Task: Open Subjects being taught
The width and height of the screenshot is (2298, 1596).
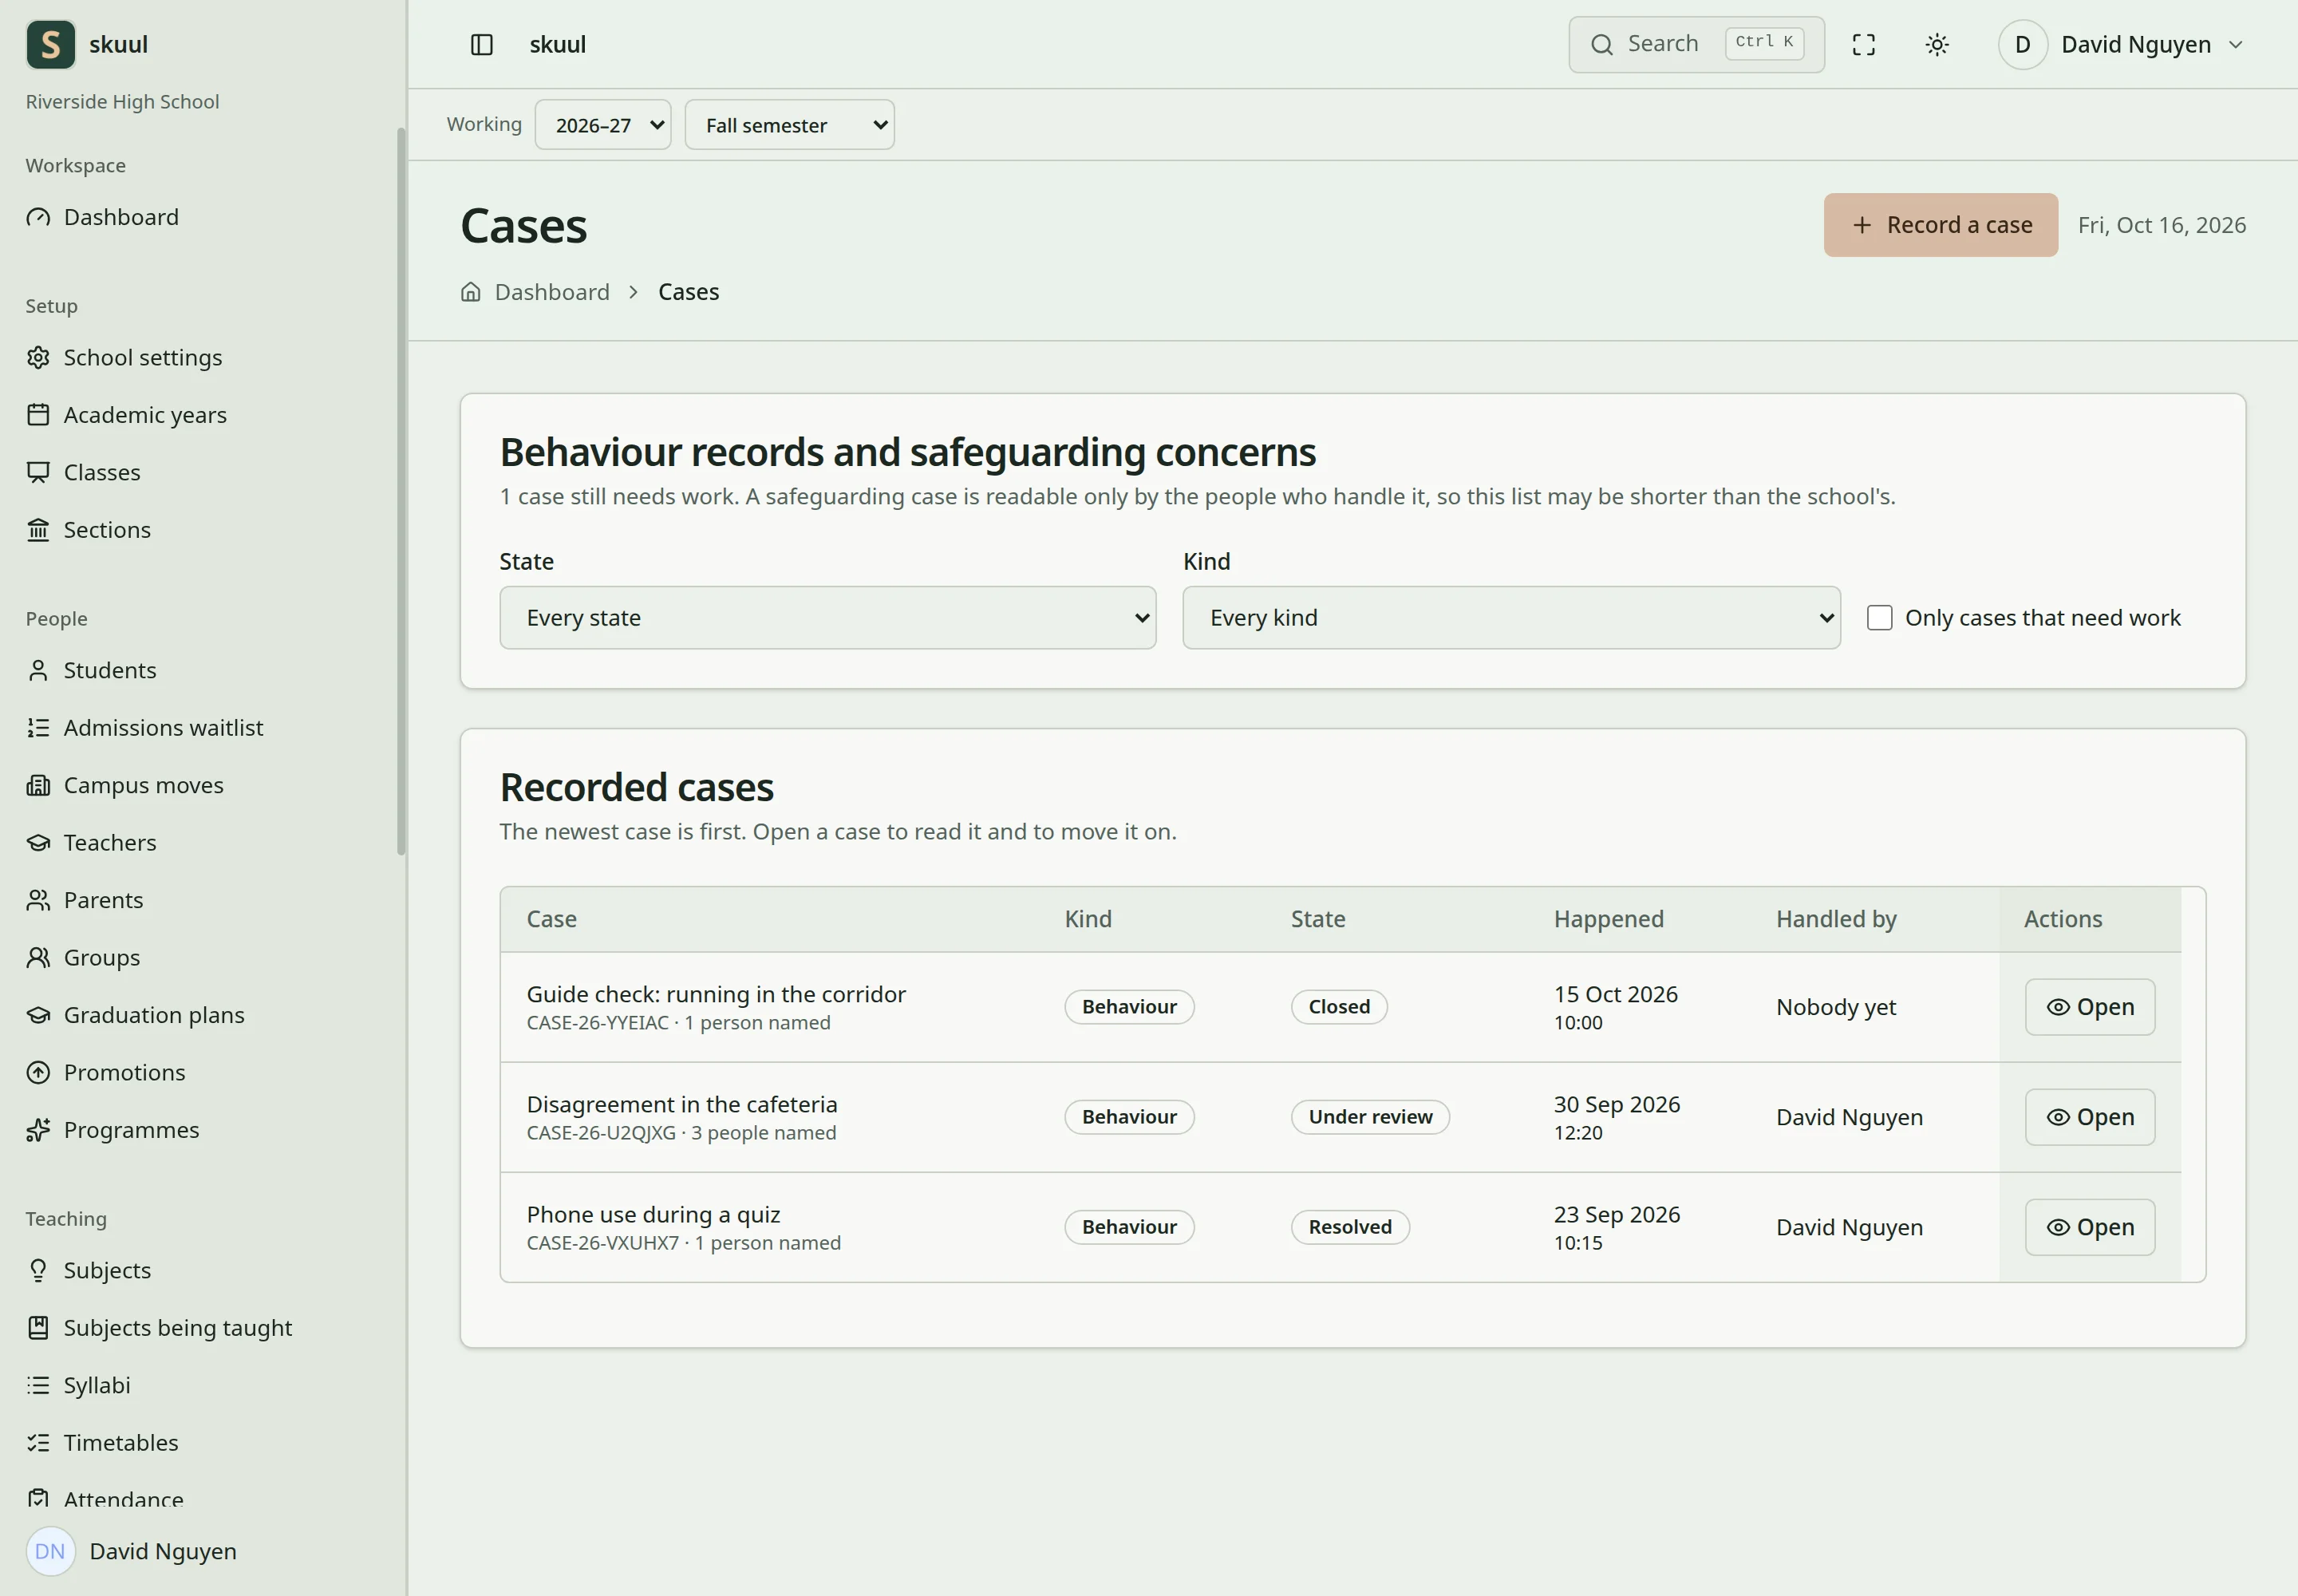Action: pos(159,1327)
